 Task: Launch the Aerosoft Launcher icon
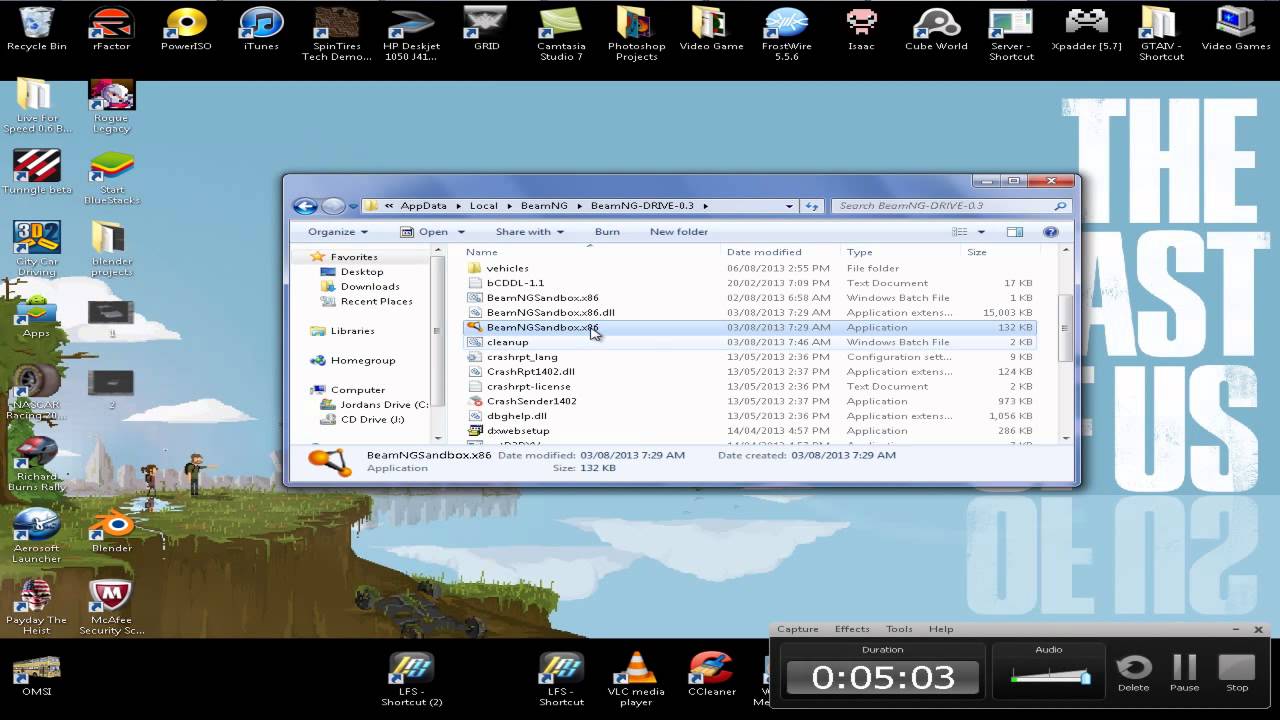[37, 535]
